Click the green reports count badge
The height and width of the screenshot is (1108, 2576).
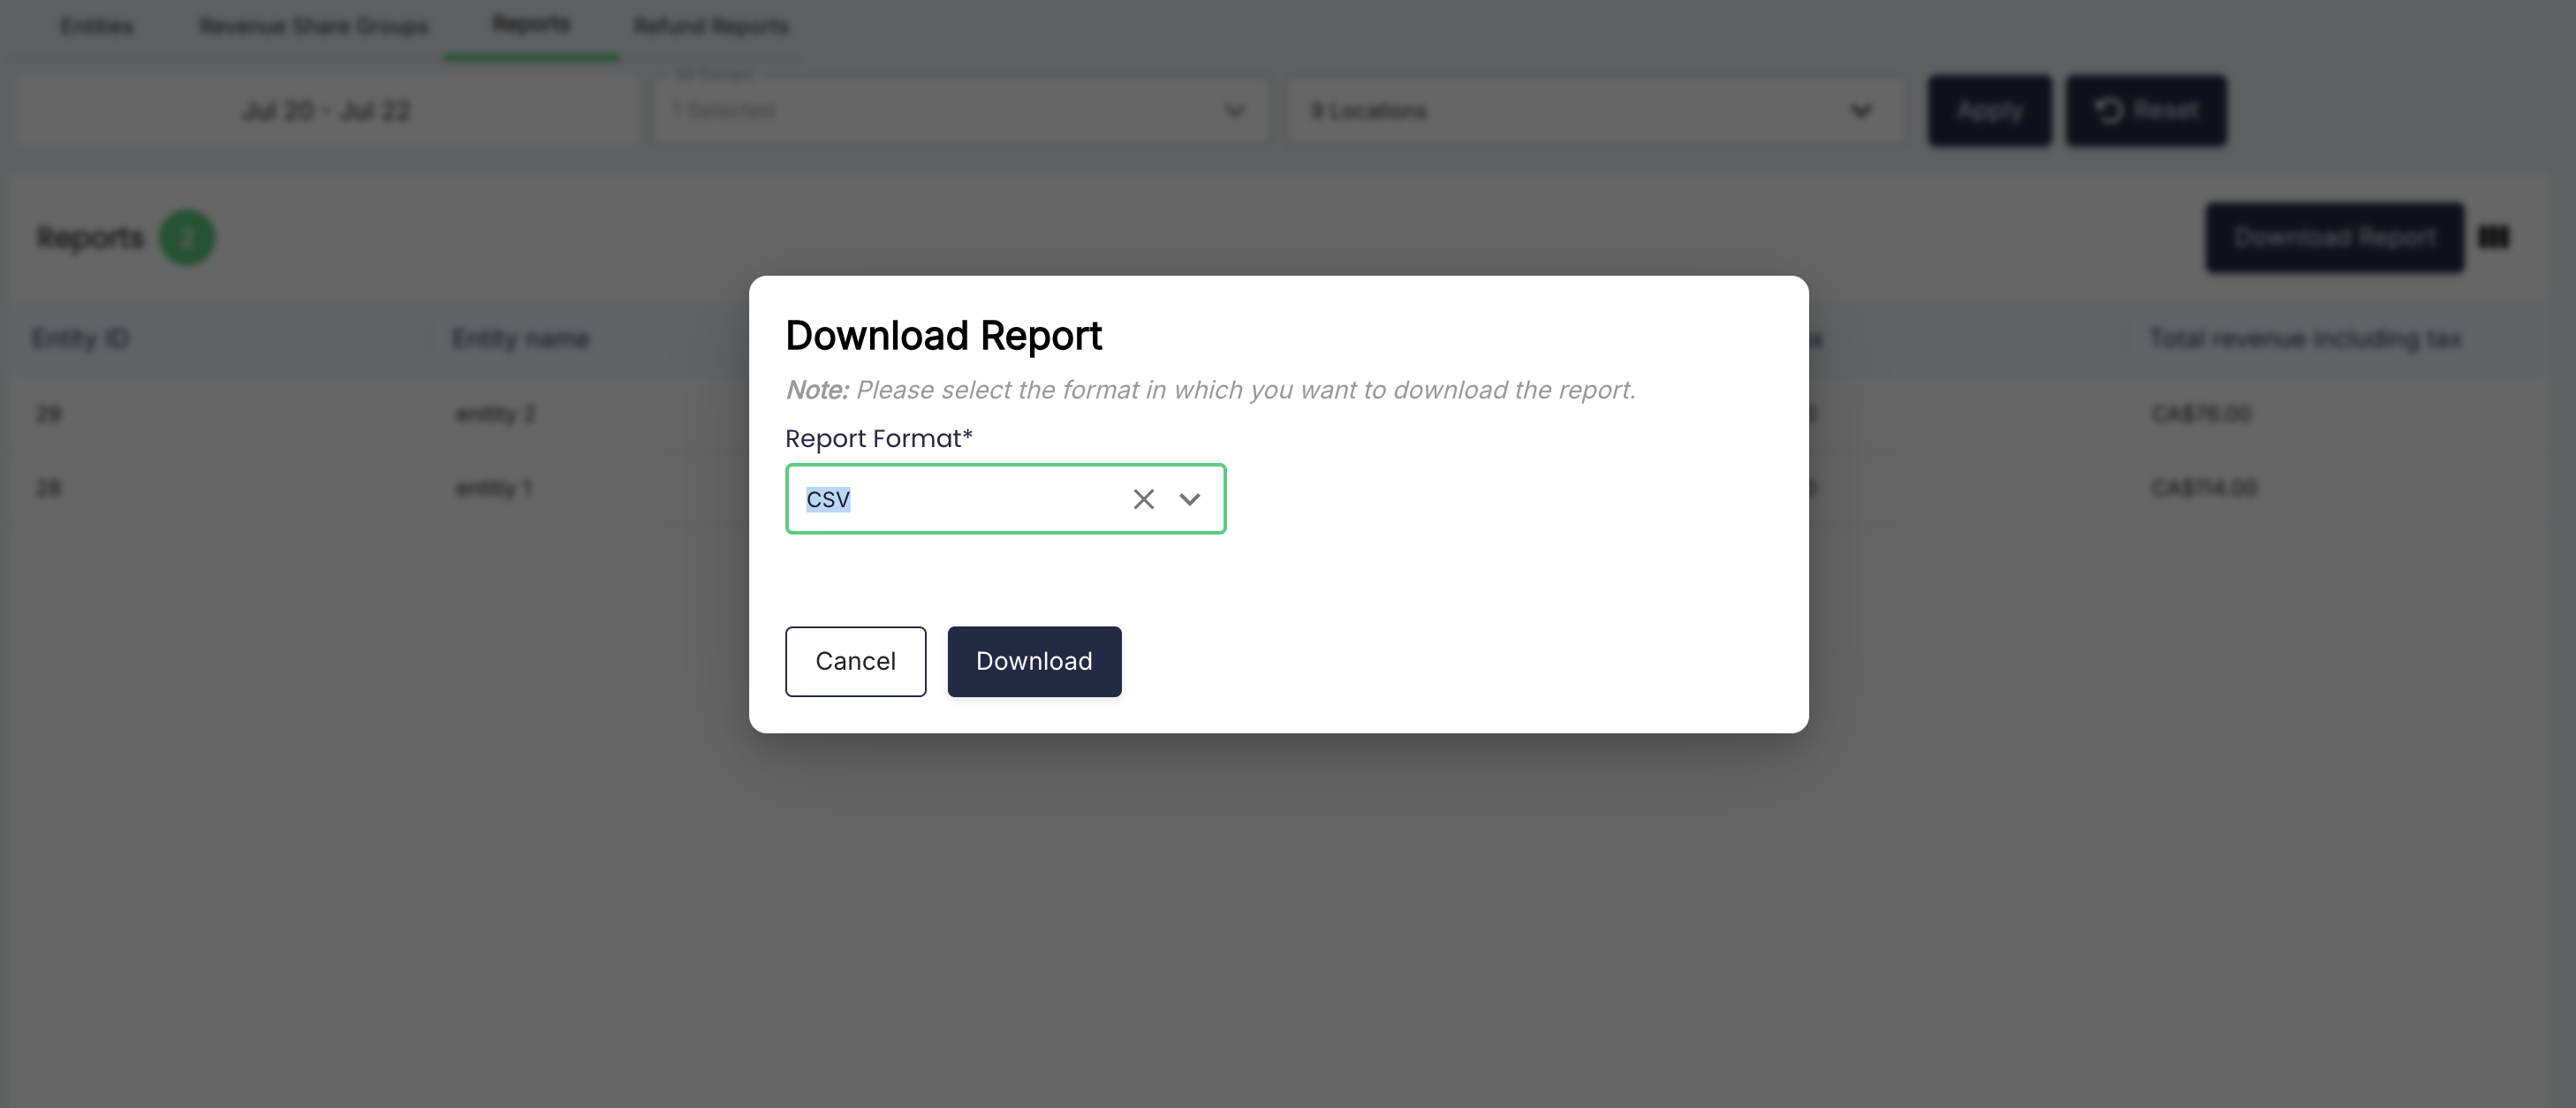click(187, 238)
